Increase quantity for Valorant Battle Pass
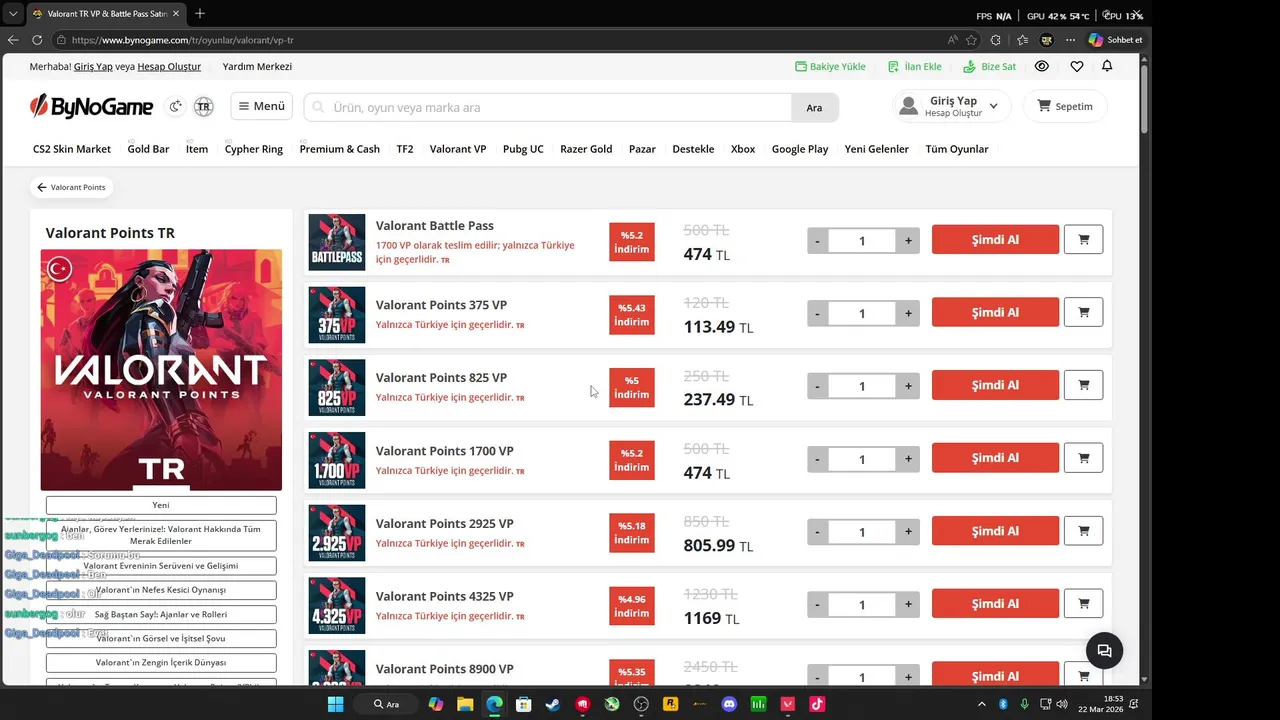The image size is (1280, 720). point(908,241)
